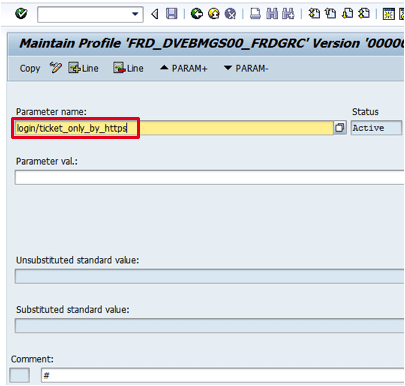Click the Parameter val. input field
This screenshot has height=386, width=405.
(210, 177)
